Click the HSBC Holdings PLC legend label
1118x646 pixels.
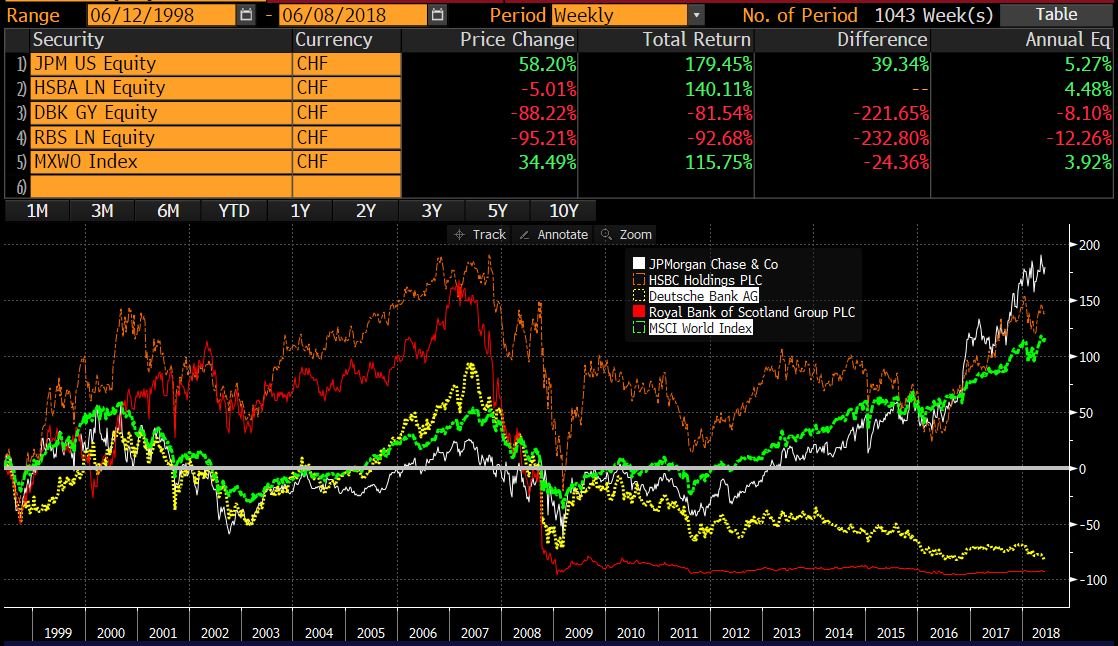(705, 280)
